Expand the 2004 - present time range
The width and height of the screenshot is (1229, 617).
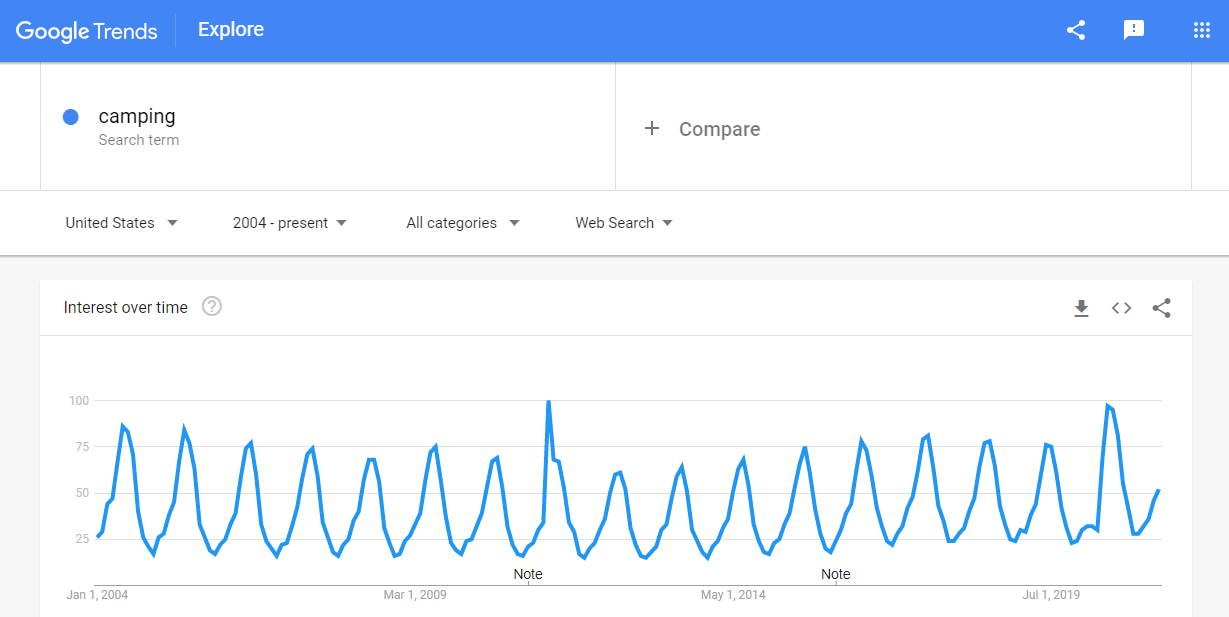289,223
